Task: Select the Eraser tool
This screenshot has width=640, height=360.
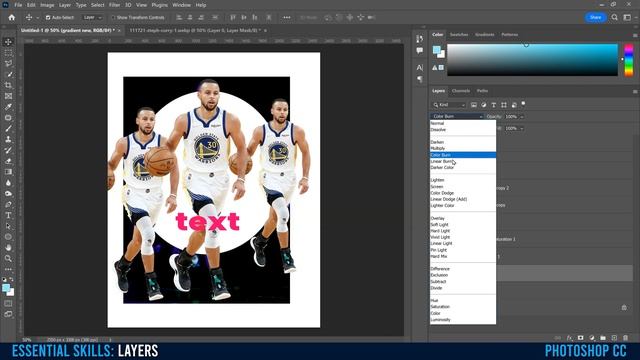Action: click(x=8, y=161)
